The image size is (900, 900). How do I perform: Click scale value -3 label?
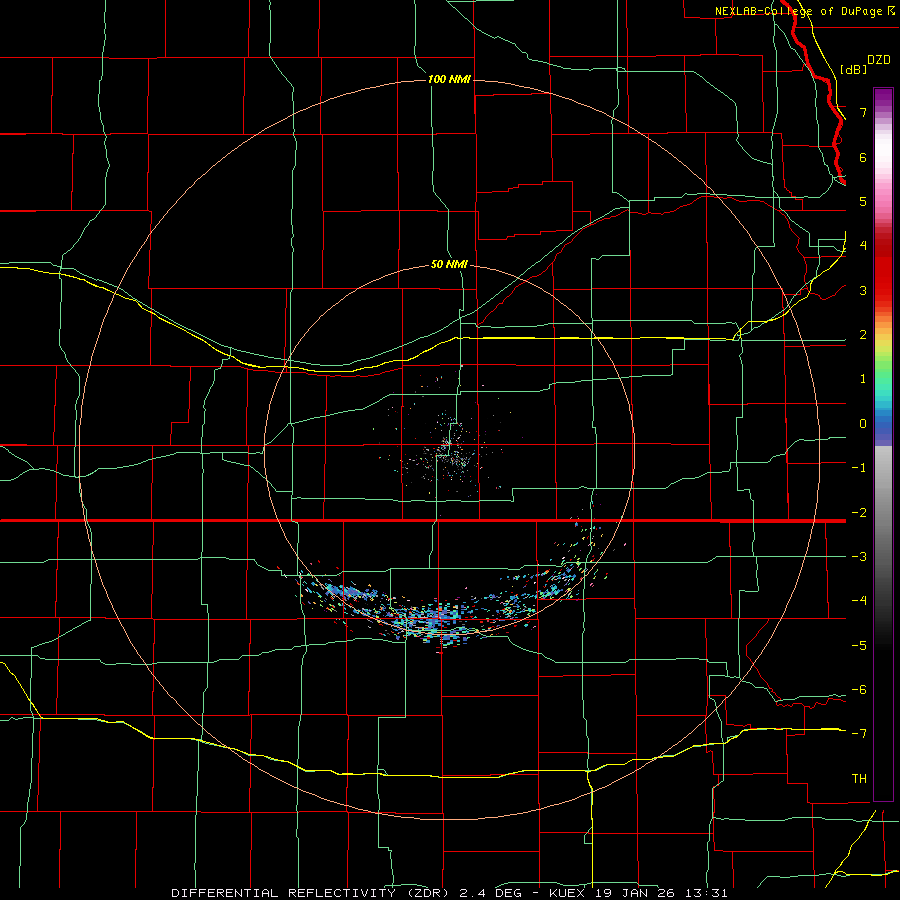coord(859,556)
